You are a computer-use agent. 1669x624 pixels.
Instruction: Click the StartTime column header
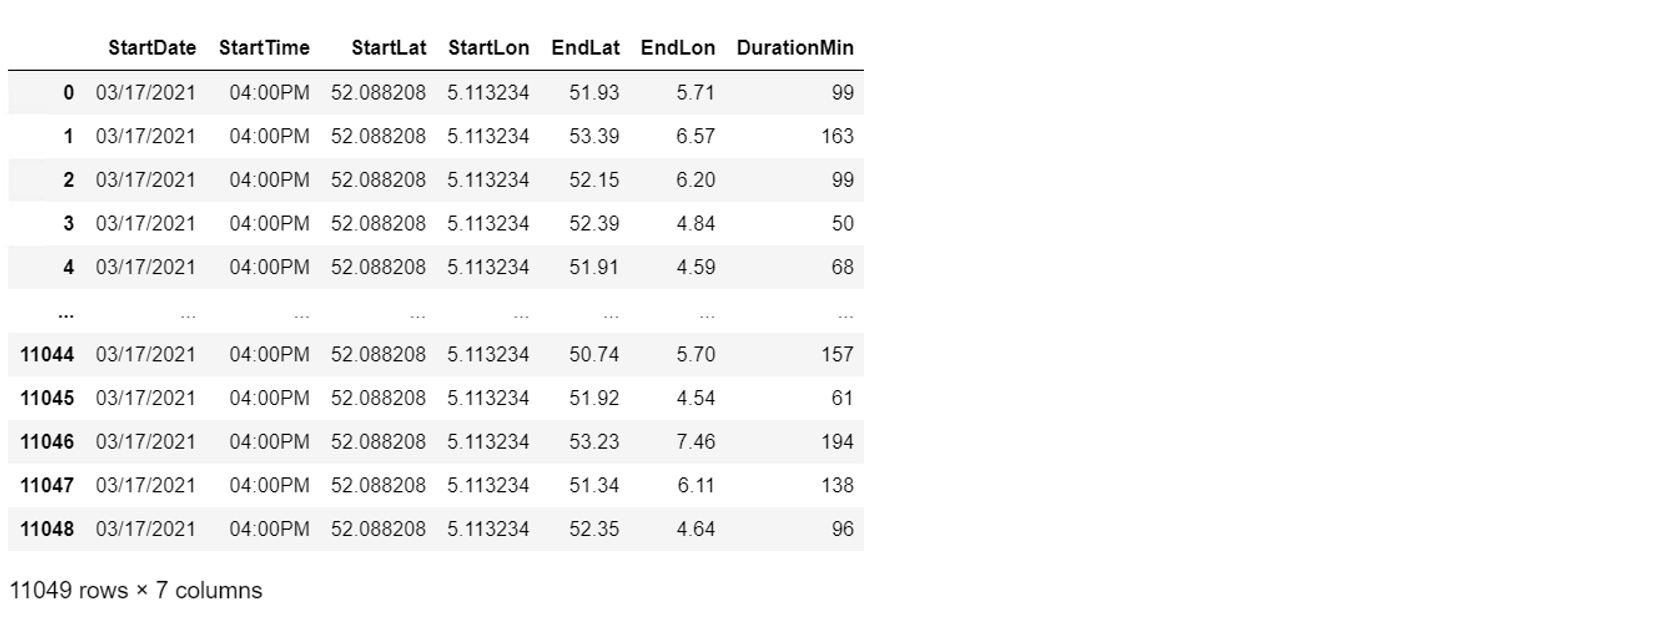pyautogui.click(x=264, y=48)
